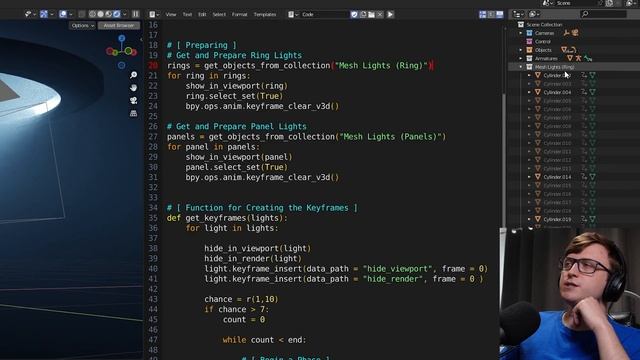640x360 pixels.
Task: Toggle the camera view icon
Action: tap(133, 100)
